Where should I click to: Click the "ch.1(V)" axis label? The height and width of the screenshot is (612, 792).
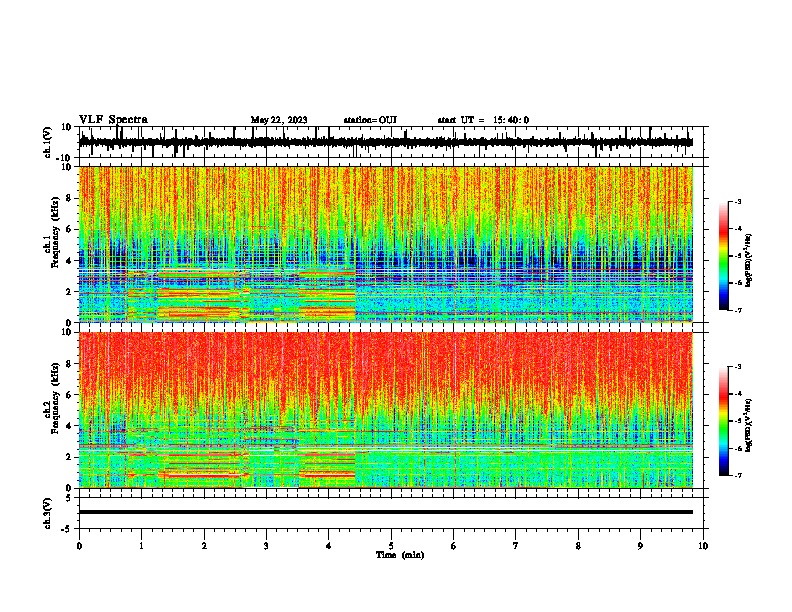(48, 142)
